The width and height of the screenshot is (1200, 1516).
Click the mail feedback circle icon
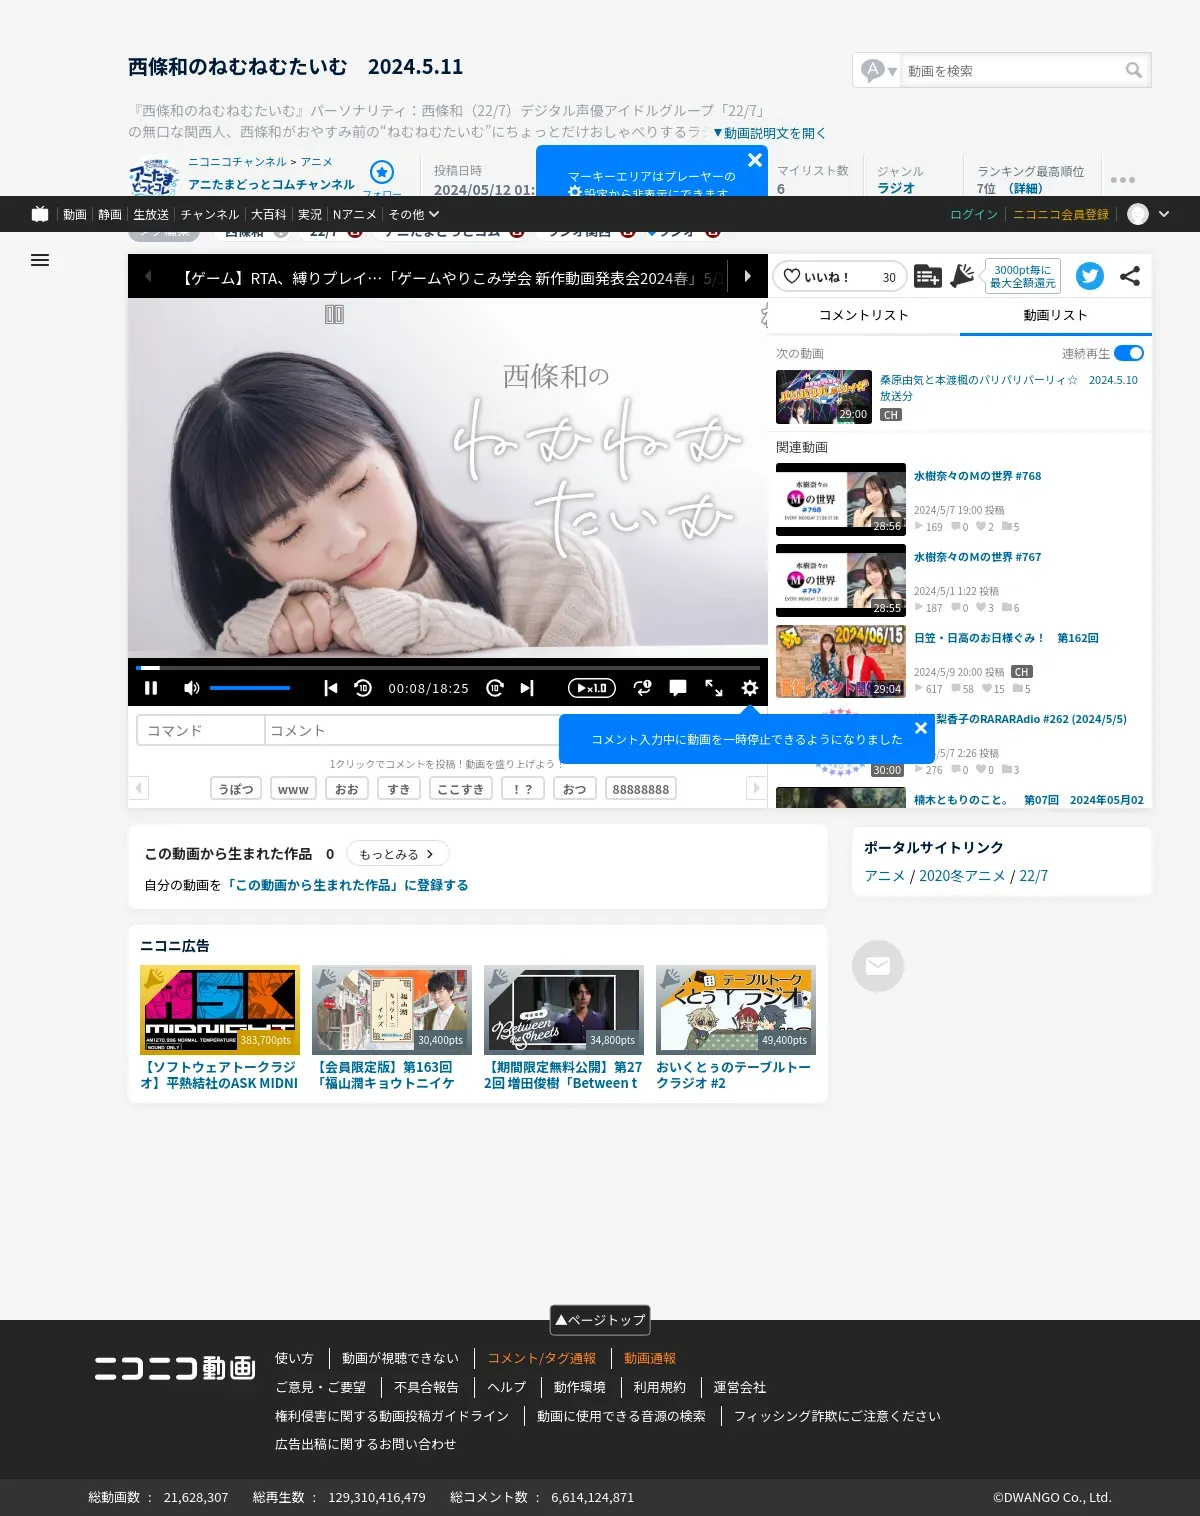[878, 965]
